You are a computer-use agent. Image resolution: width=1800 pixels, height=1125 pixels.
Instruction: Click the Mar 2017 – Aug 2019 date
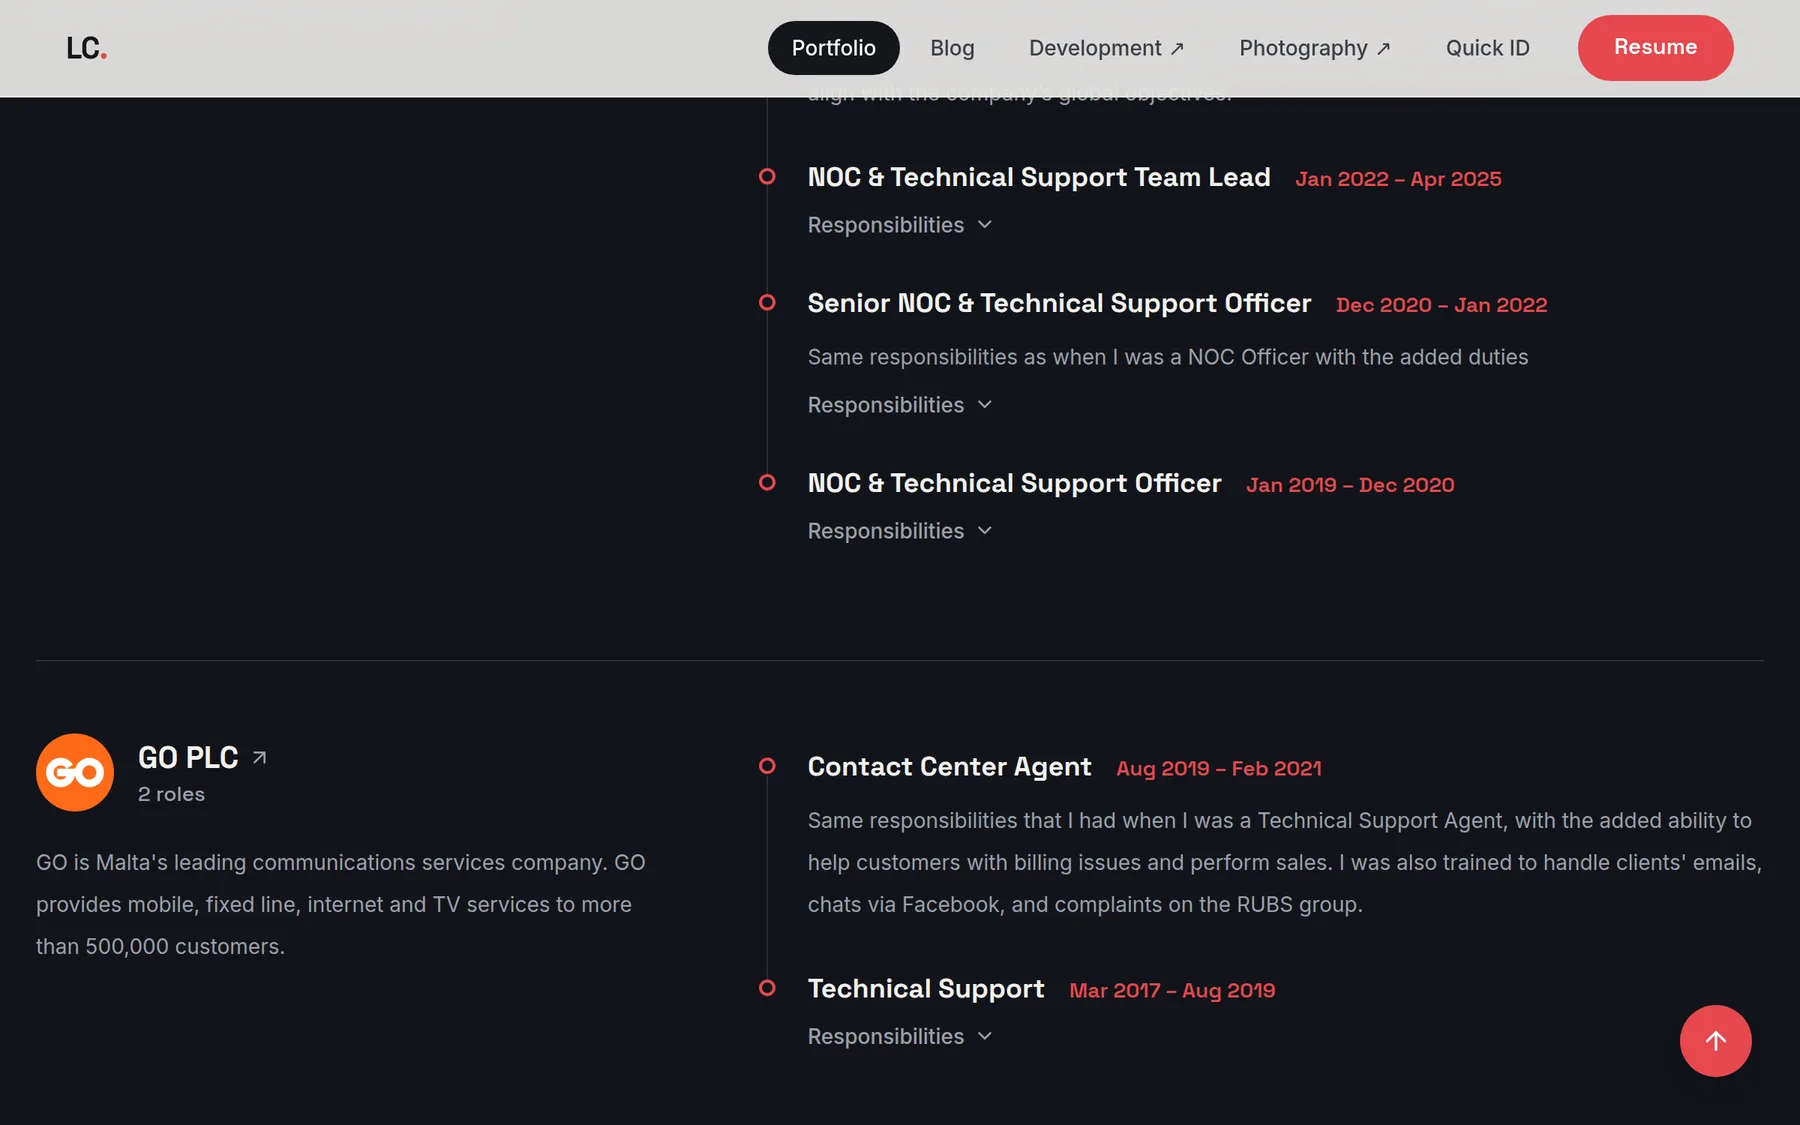pyautogui.click(x=1172, y=991)
